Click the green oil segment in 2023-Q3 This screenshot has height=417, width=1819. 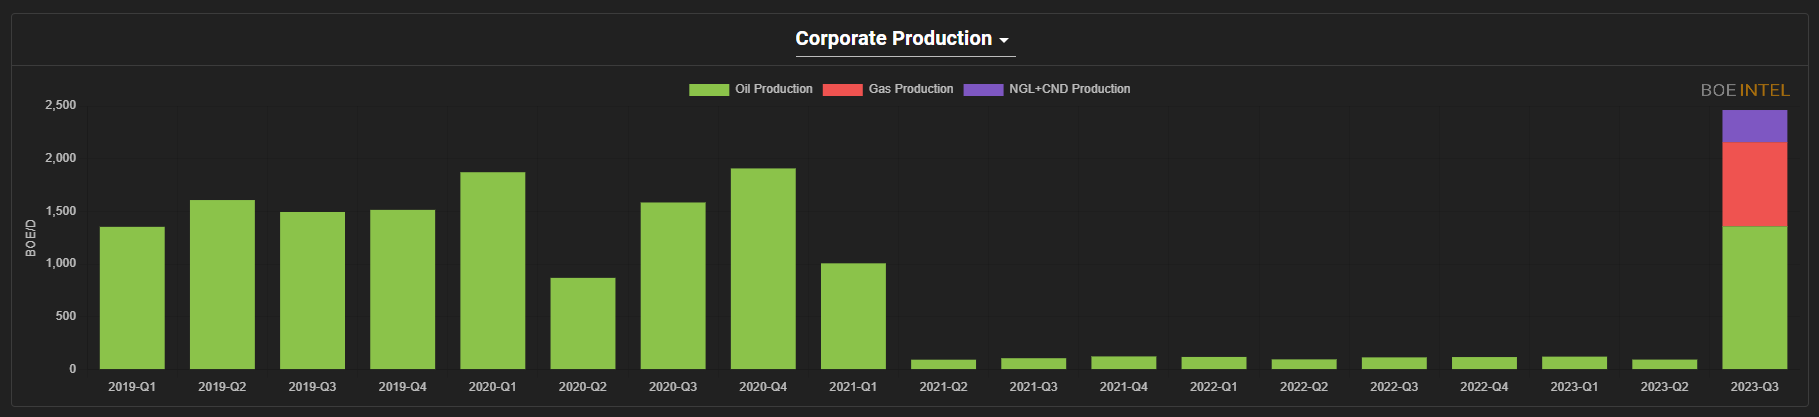click(x=1754, y=298)
